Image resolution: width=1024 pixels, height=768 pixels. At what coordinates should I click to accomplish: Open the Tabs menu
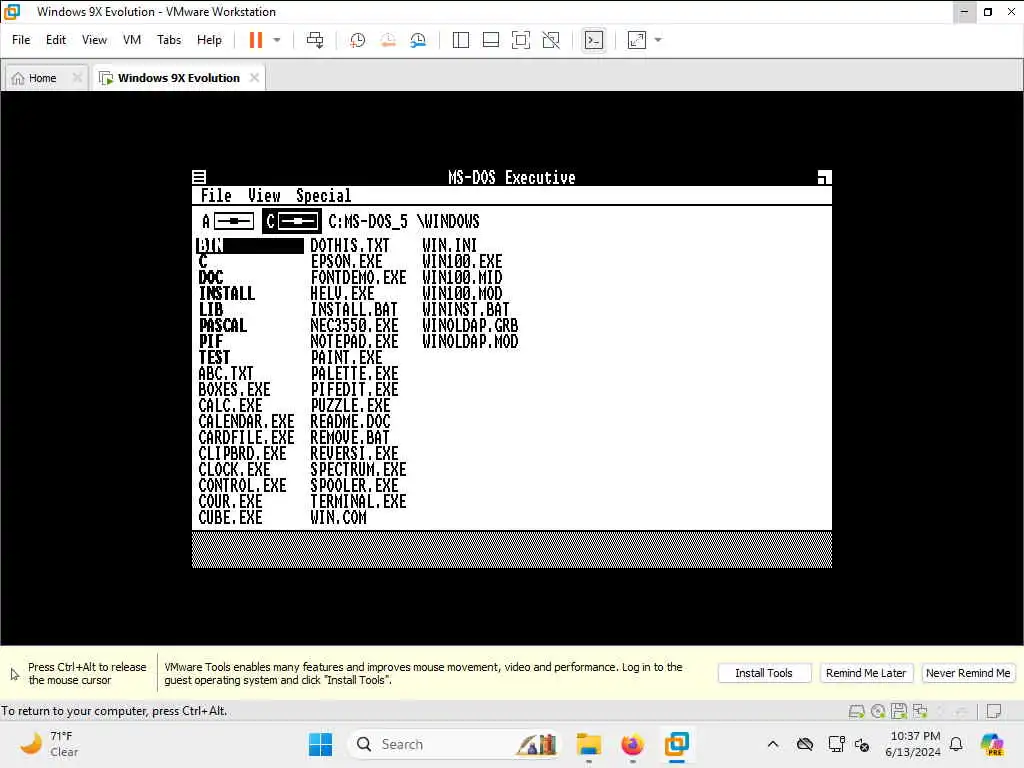coord(168,40)
